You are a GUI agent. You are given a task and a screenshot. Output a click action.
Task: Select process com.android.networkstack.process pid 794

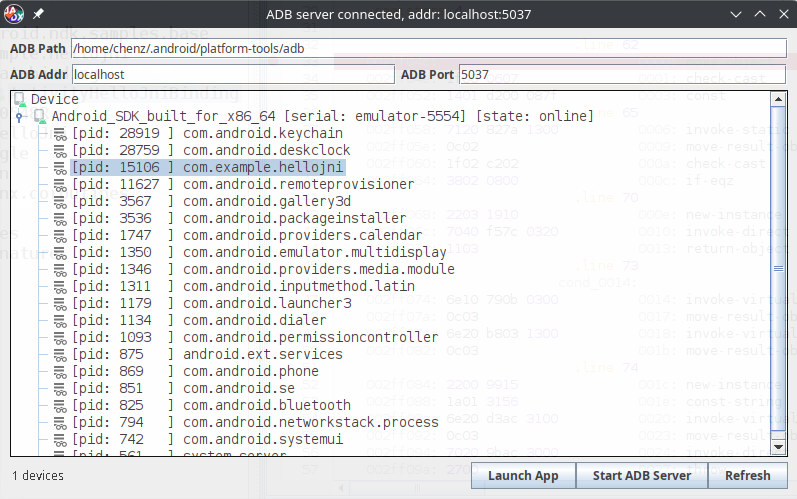[x=255, y=423]
